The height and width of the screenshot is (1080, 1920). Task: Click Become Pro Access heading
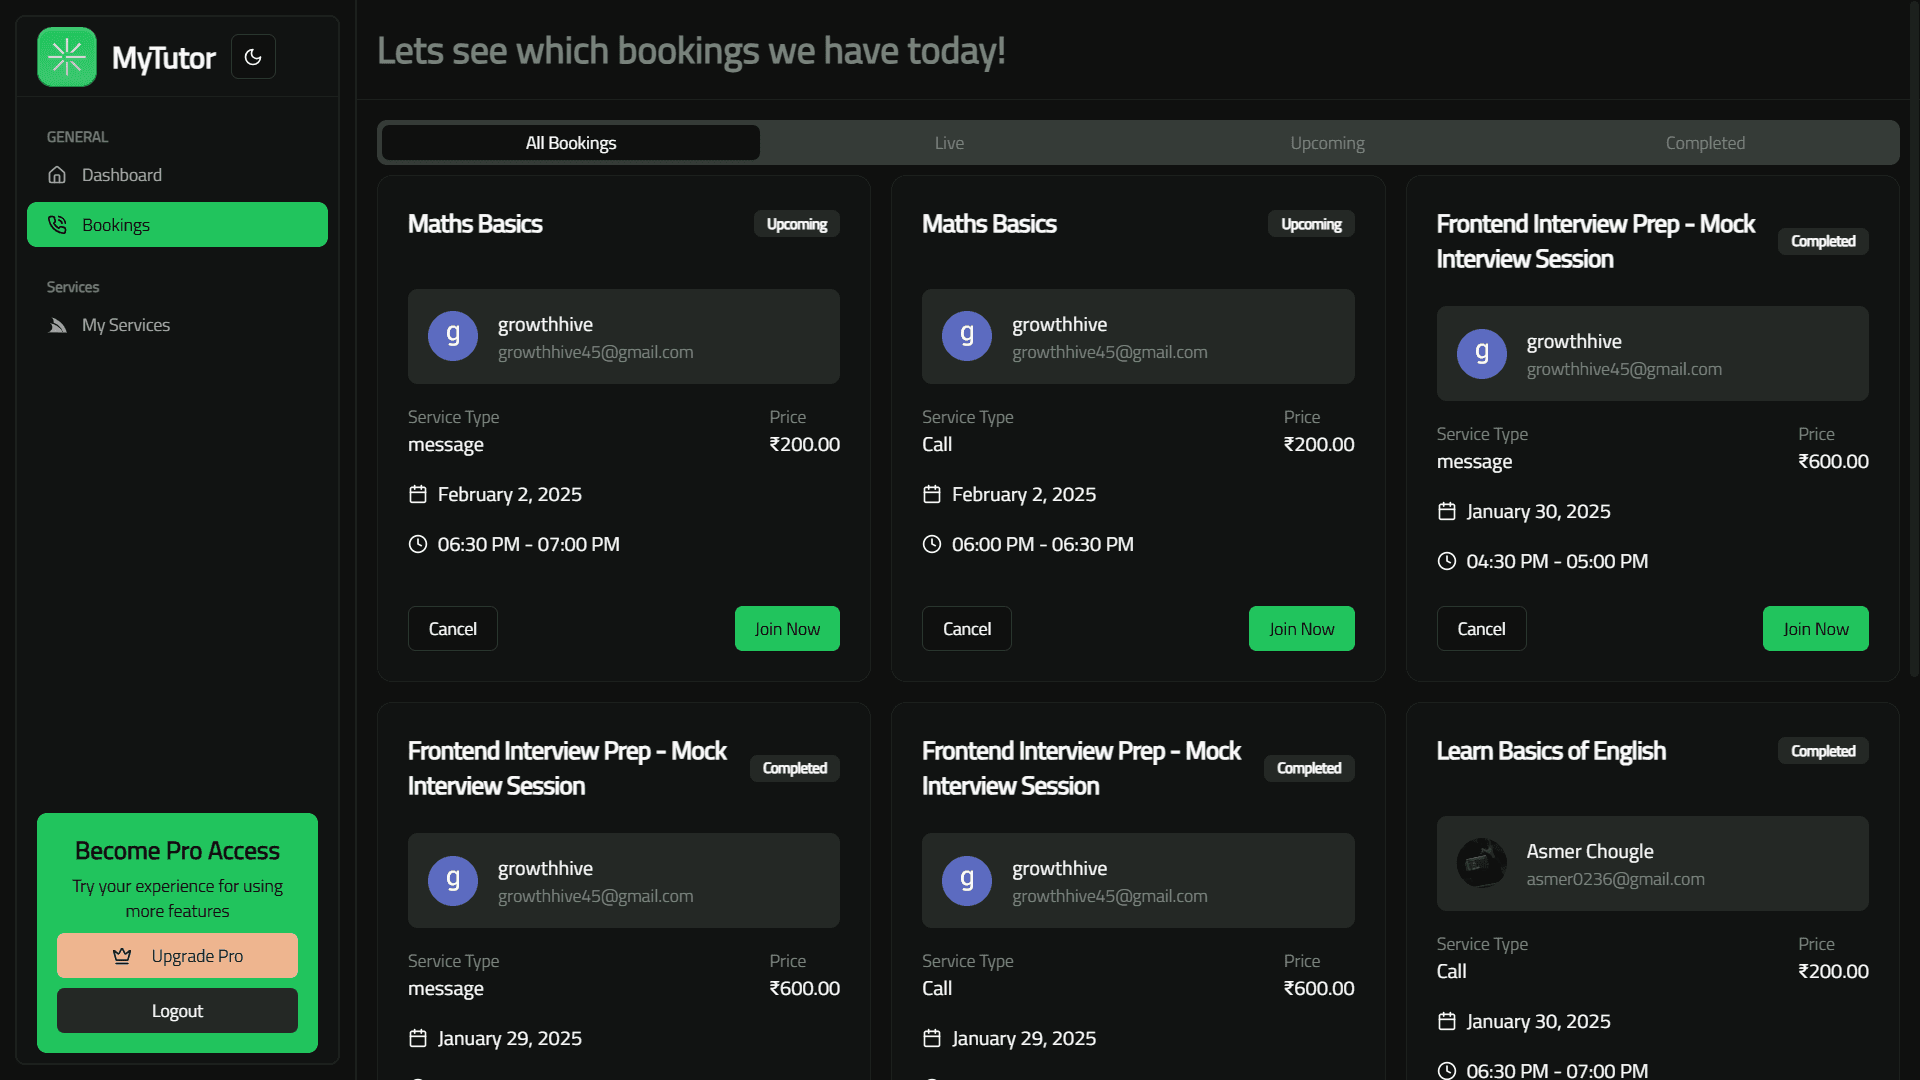coord(177,851)
